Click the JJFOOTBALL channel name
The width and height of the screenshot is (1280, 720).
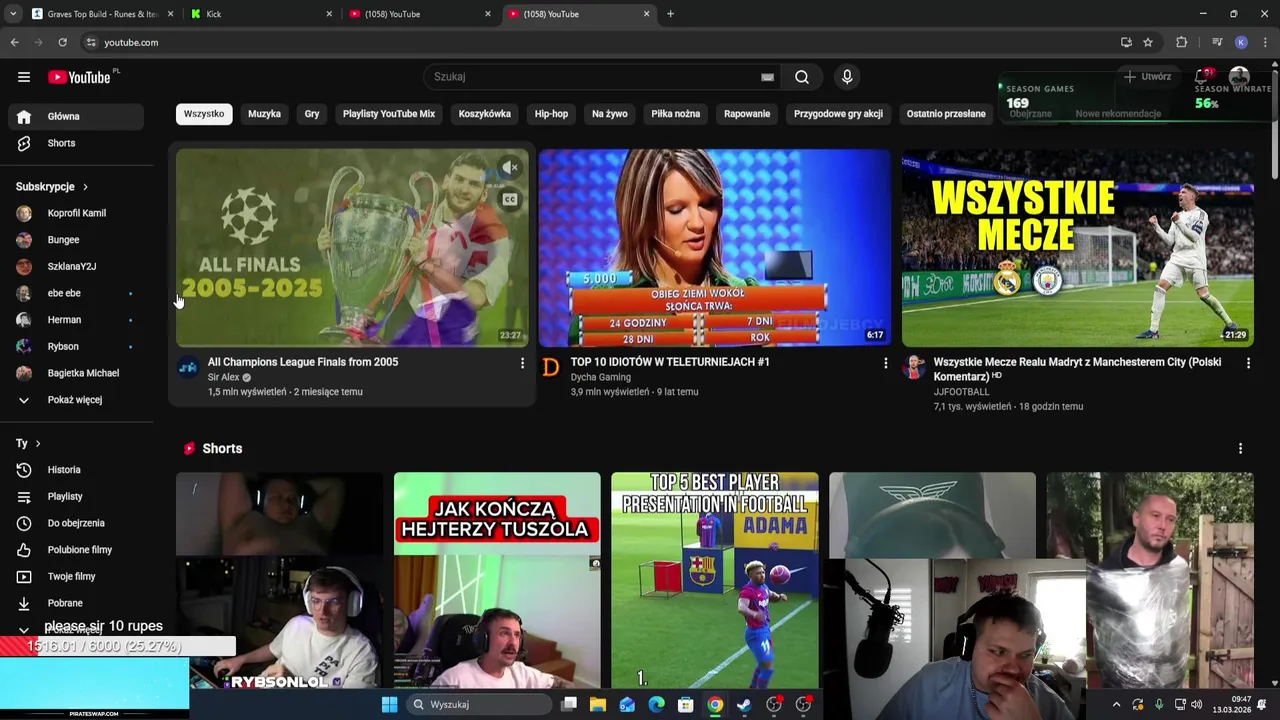[961, 392]
